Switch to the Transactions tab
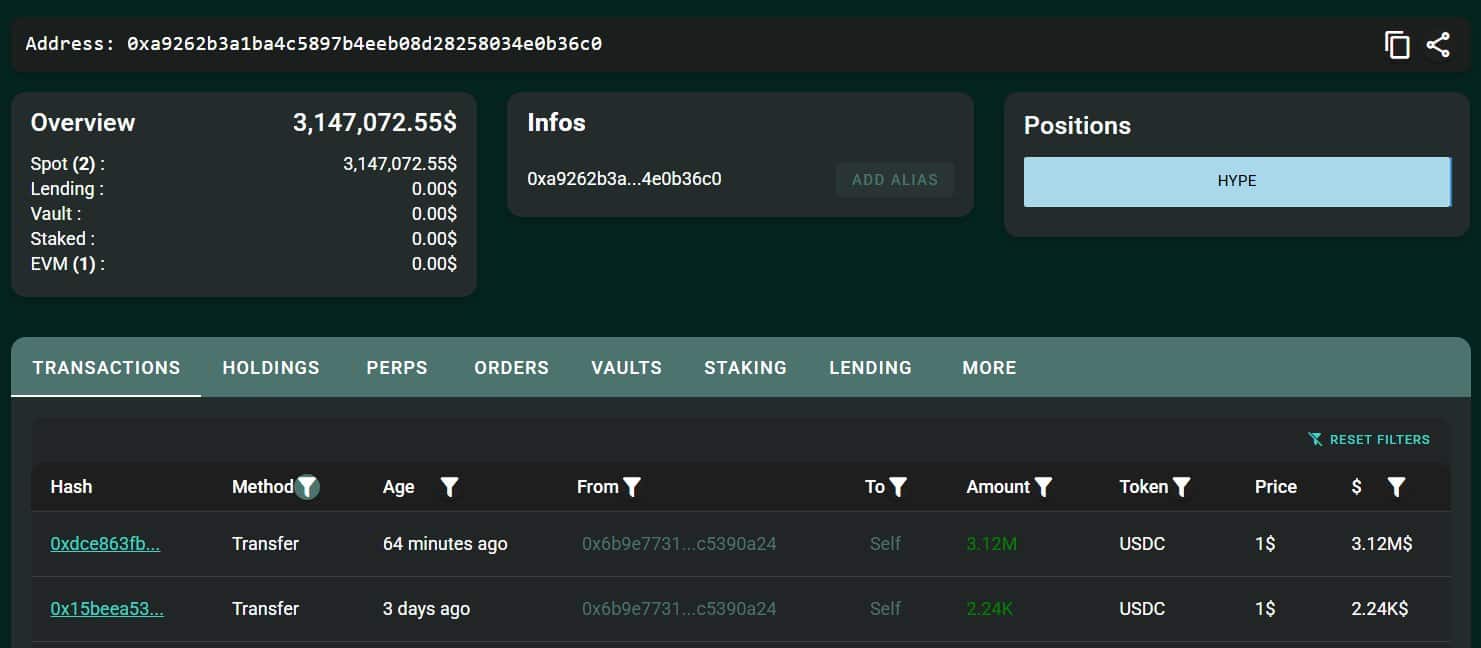This screenshot has height=648, width=1481. tap(106, 368)
